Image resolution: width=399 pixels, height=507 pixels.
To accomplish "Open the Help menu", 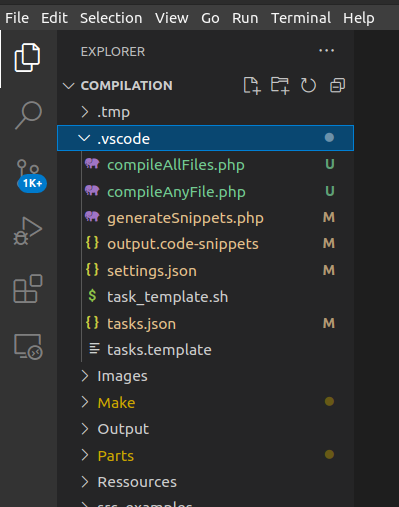I will (x=359, y=18).
